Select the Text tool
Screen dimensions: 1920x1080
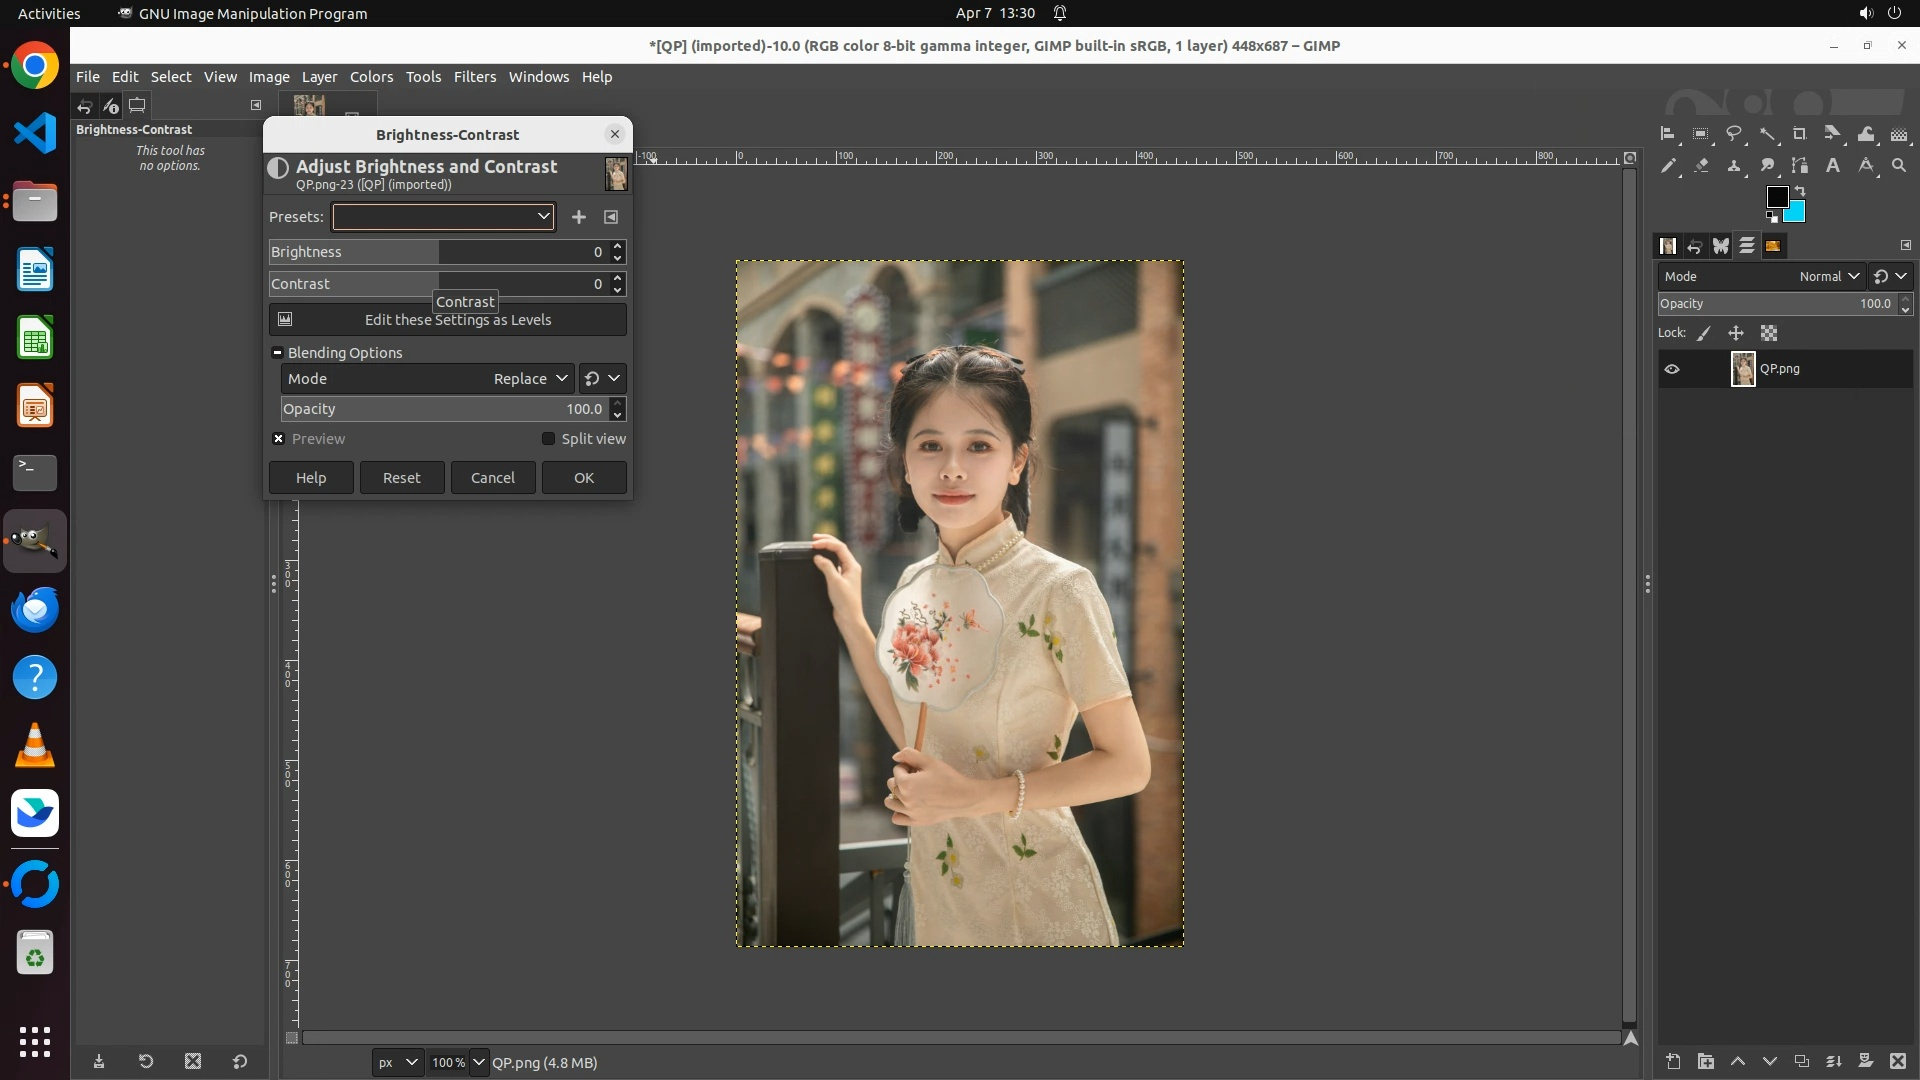point(1833,166)
